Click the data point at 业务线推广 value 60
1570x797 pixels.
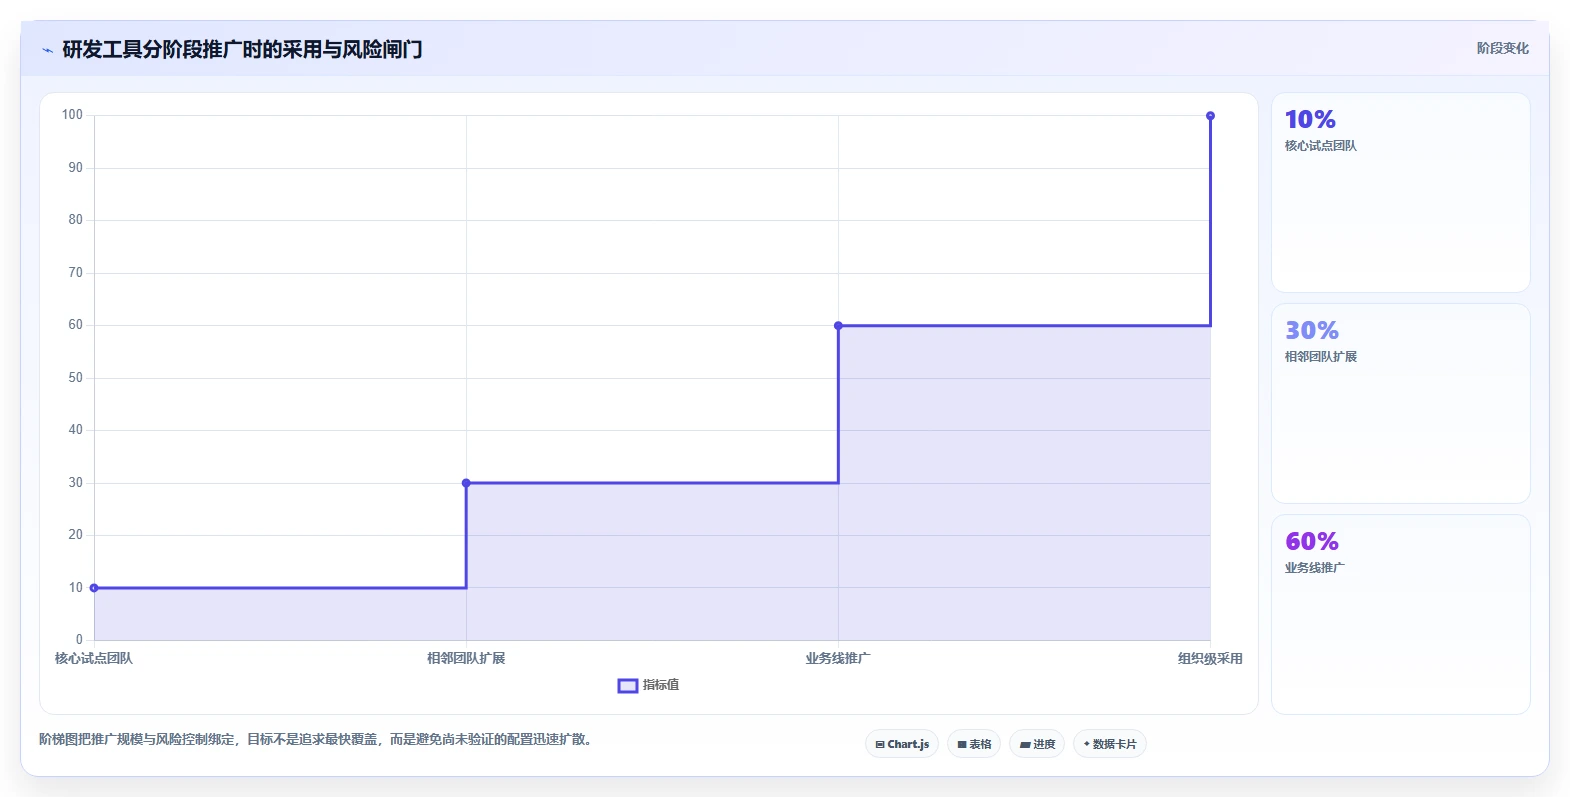(x=838, y=326)
